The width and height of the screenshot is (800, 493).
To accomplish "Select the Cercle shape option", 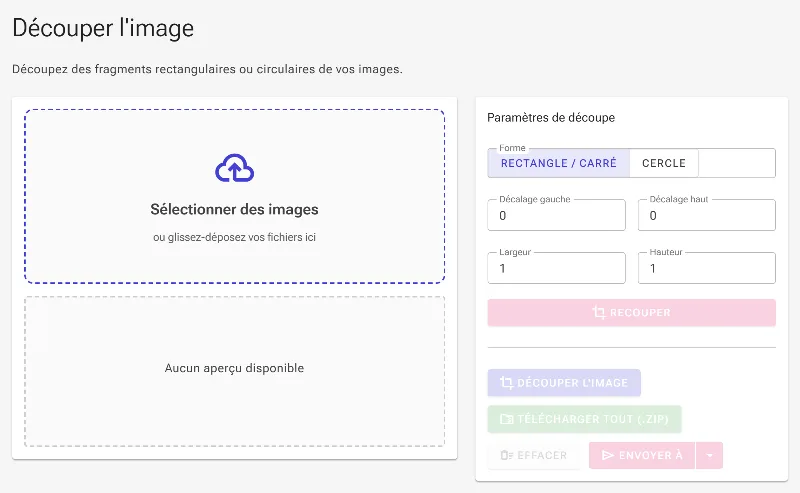I will pos(664,163).
